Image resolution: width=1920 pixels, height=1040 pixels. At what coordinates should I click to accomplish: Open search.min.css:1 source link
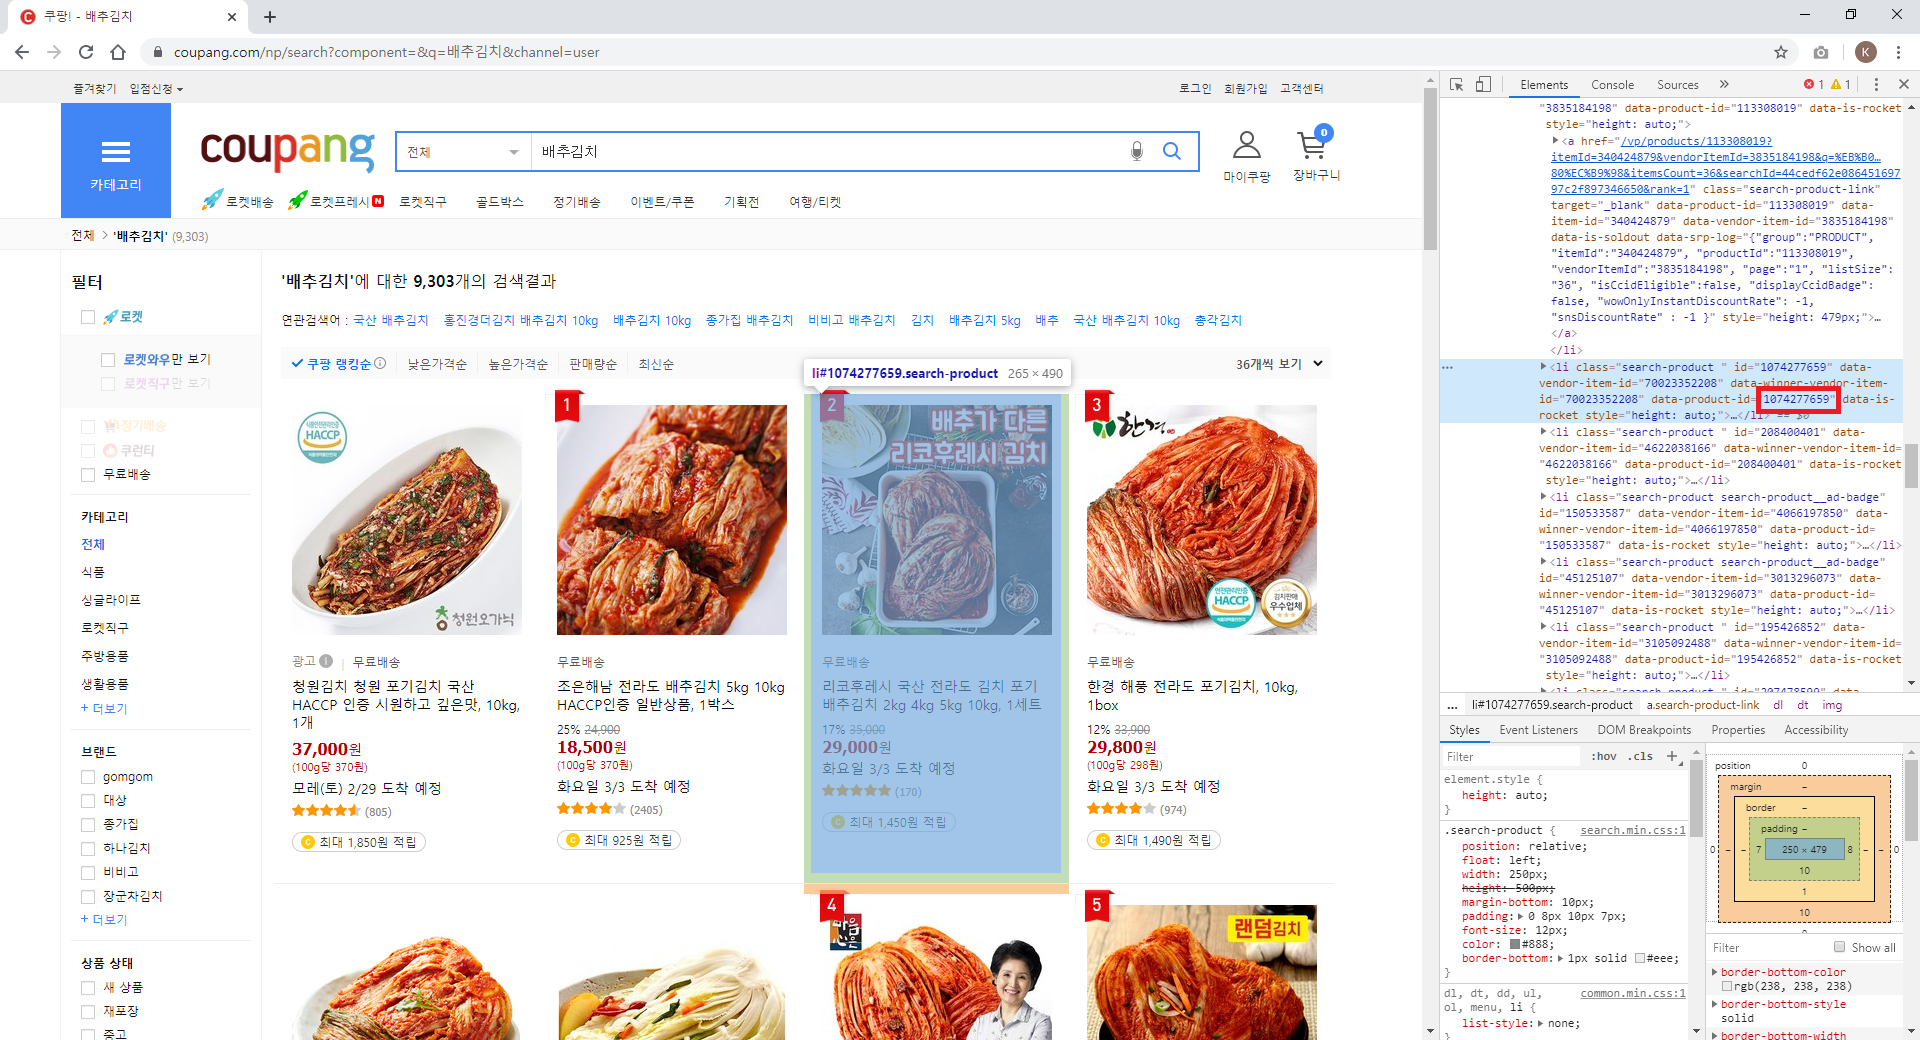pos(1632,830)
